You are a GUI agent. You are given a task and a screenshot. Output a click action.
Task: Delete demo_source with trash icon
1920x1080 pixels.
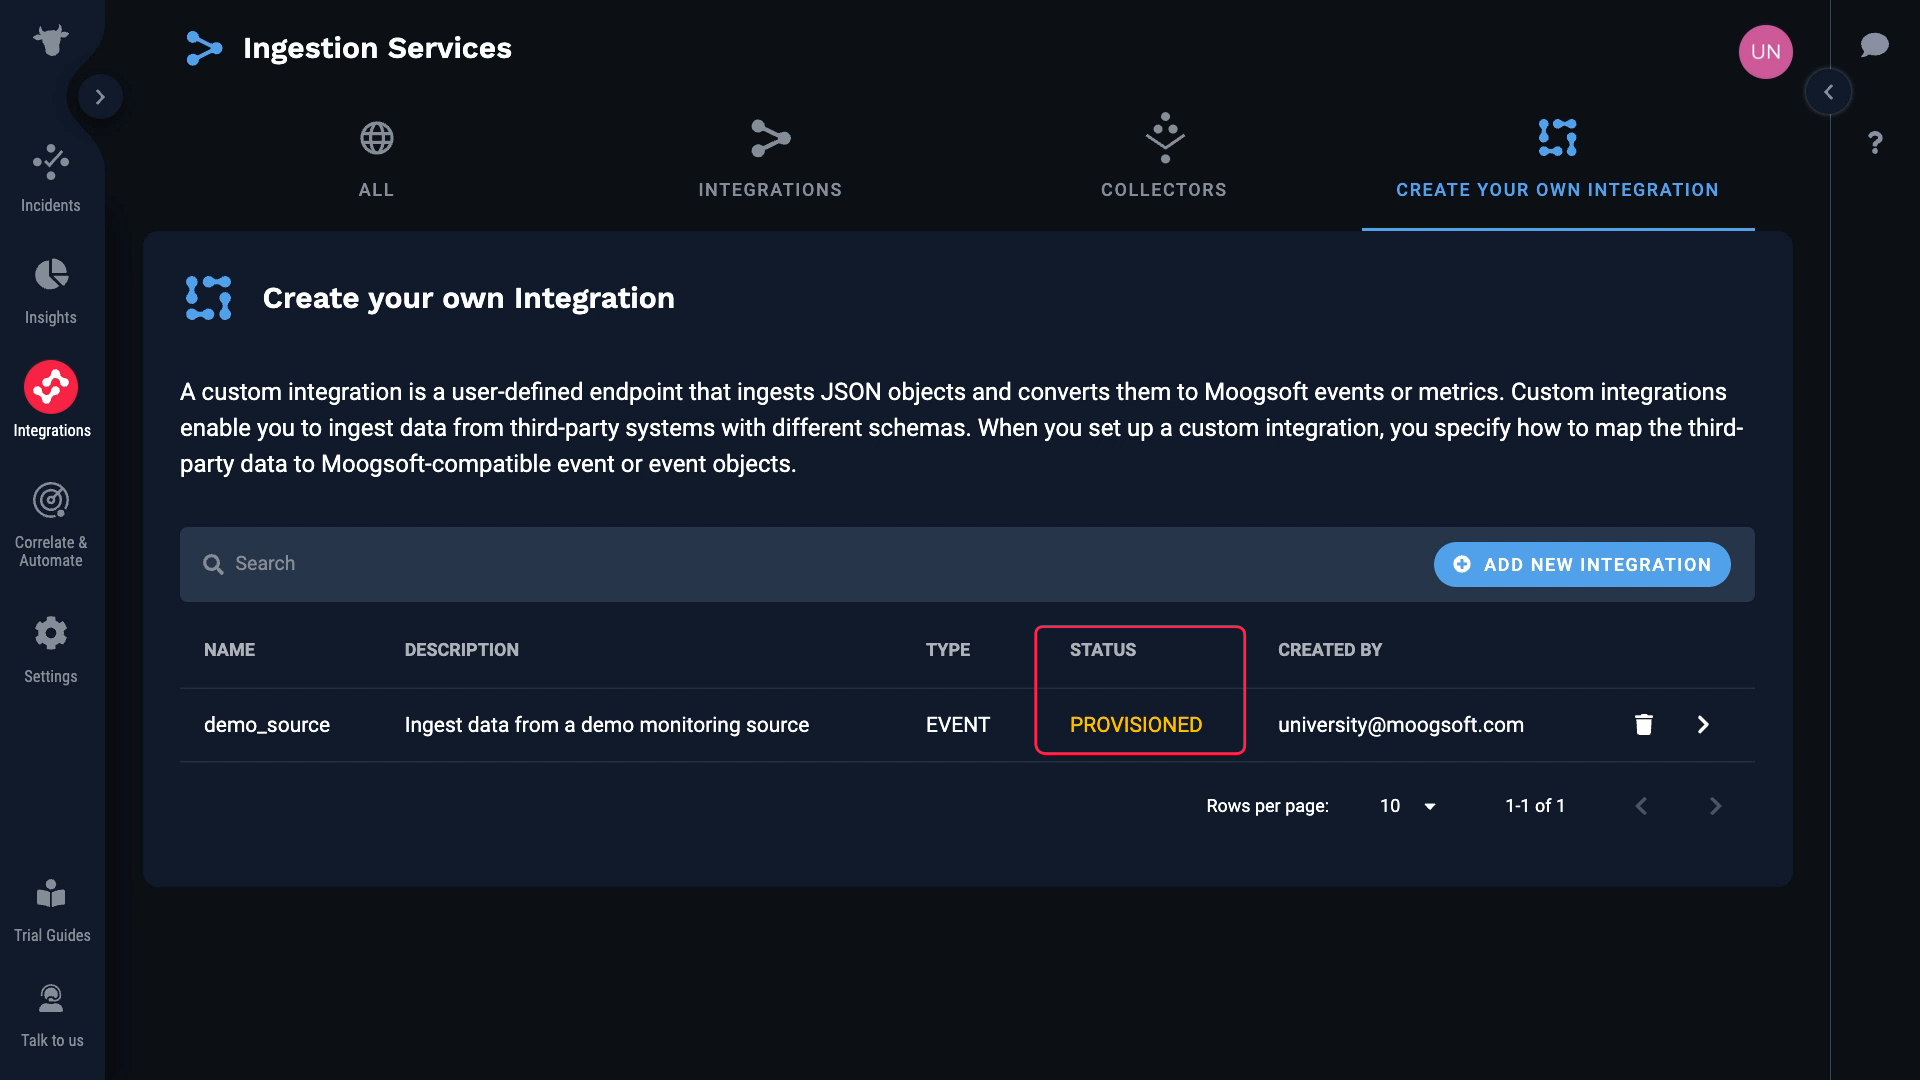pos(1643,725)
